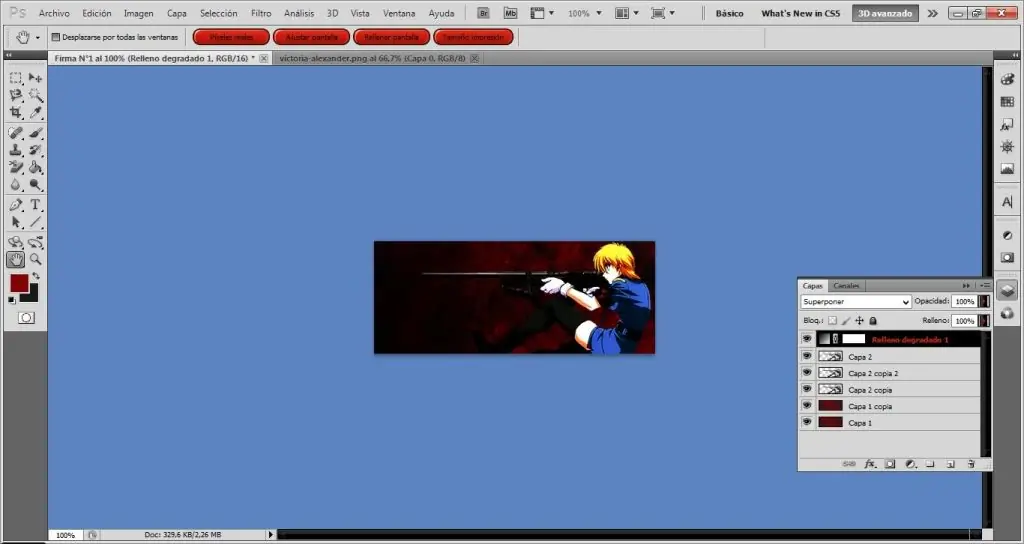1024x544 pixels.
Task: Open the Layers panel options menu
Action: [x=985, y=285]
